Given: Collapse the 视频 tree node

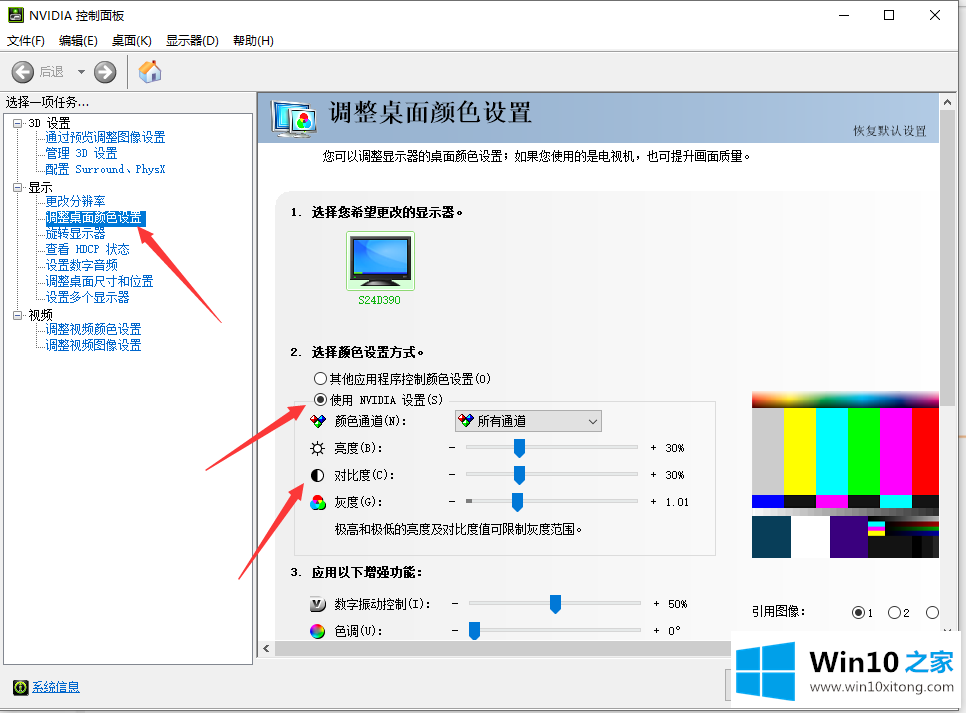Looking at the screenshot, I should point(18,315).
